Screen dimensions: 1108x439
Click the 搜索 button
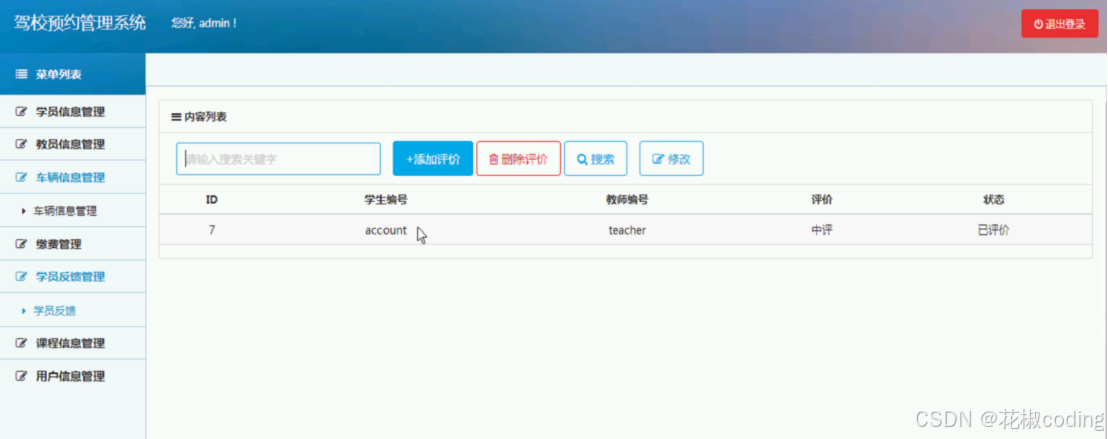point(596,158)
